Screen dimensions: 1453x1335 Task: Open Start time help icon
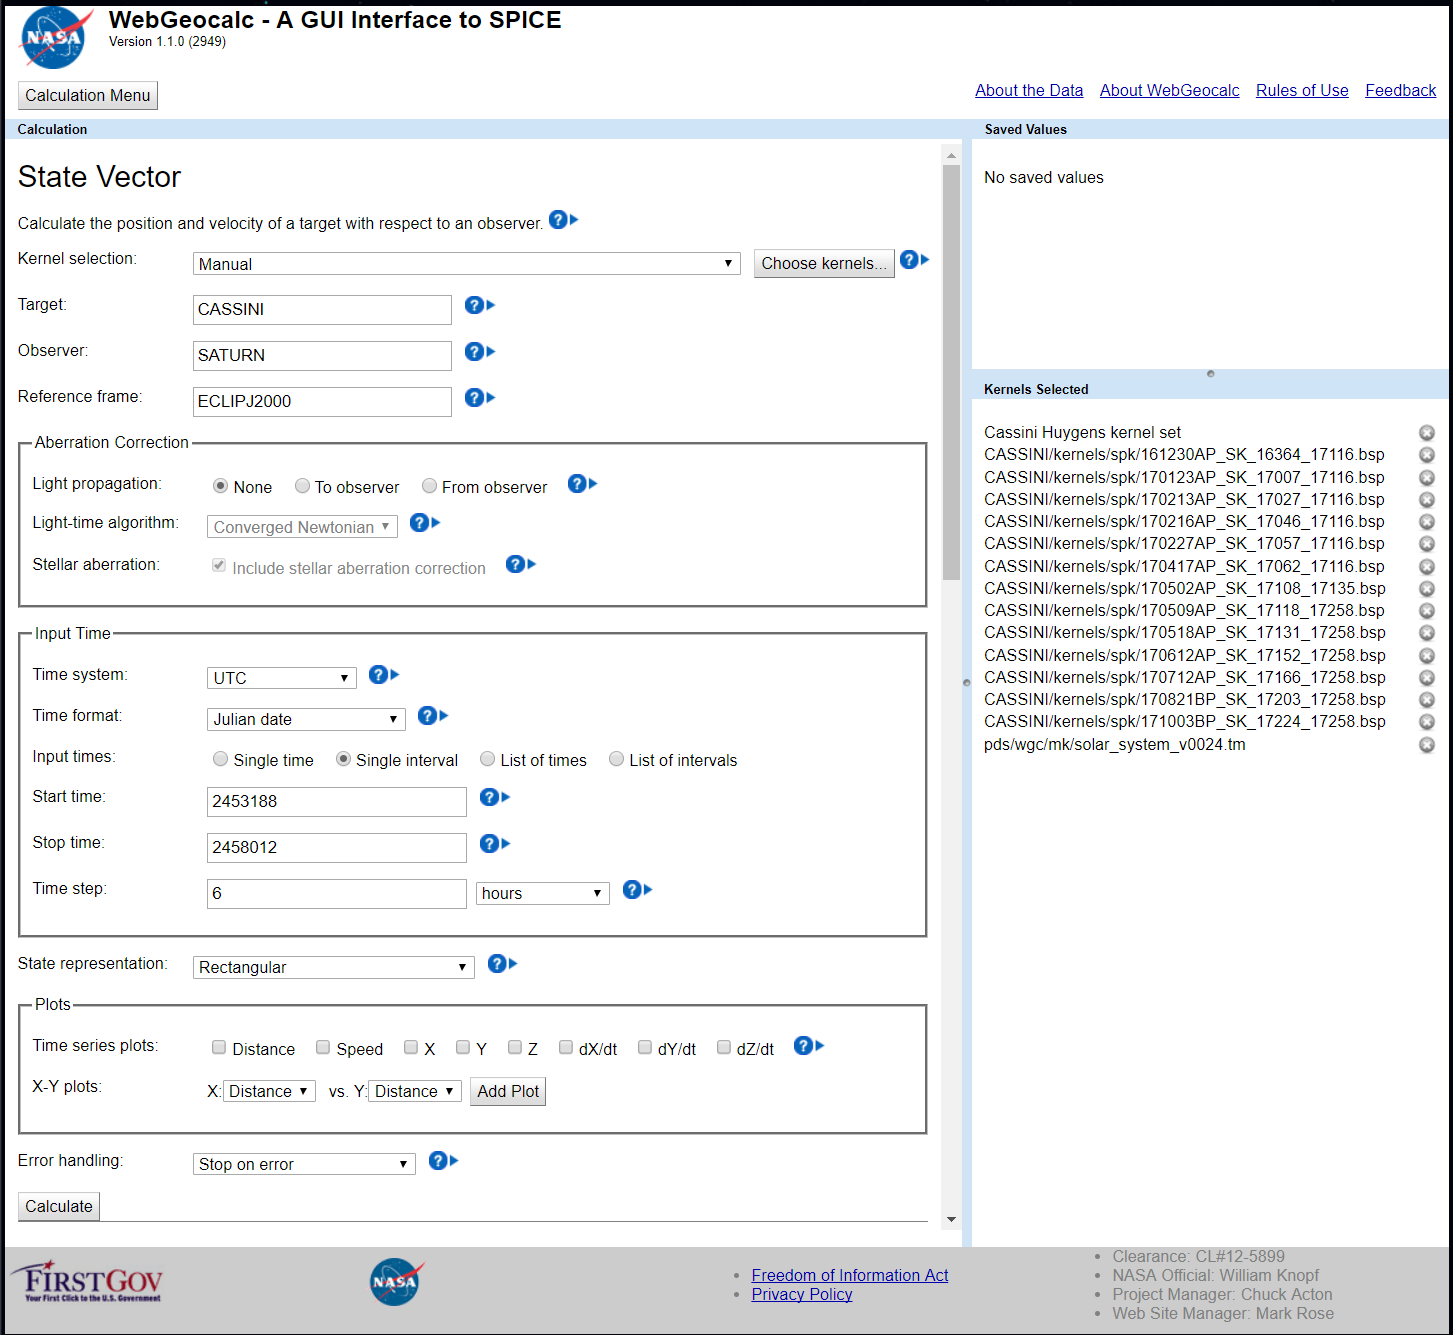[x=495, y=797]
